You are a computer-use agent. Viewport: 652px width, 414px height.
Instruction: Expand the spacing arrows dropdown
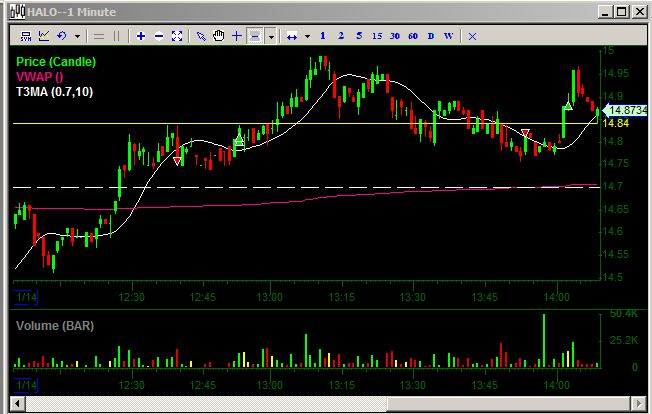tap(307, 37)
